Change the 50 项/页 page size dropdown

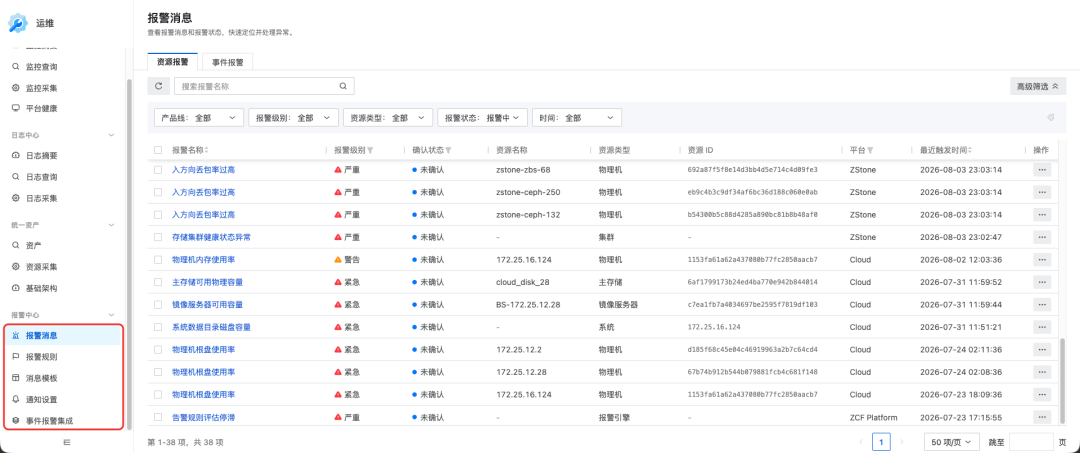(953, 441)
